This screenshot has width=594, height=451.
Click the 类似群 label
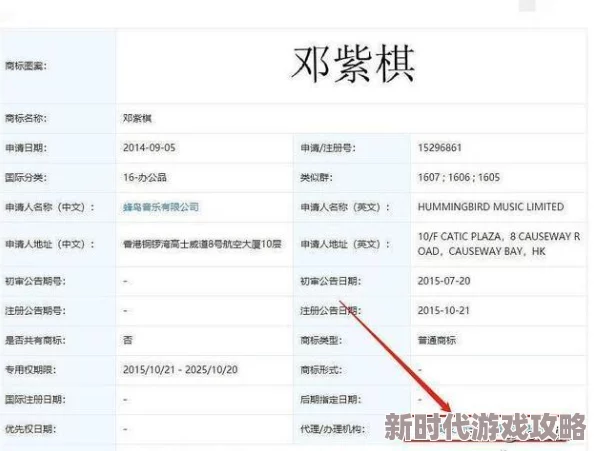click(316, 178)
